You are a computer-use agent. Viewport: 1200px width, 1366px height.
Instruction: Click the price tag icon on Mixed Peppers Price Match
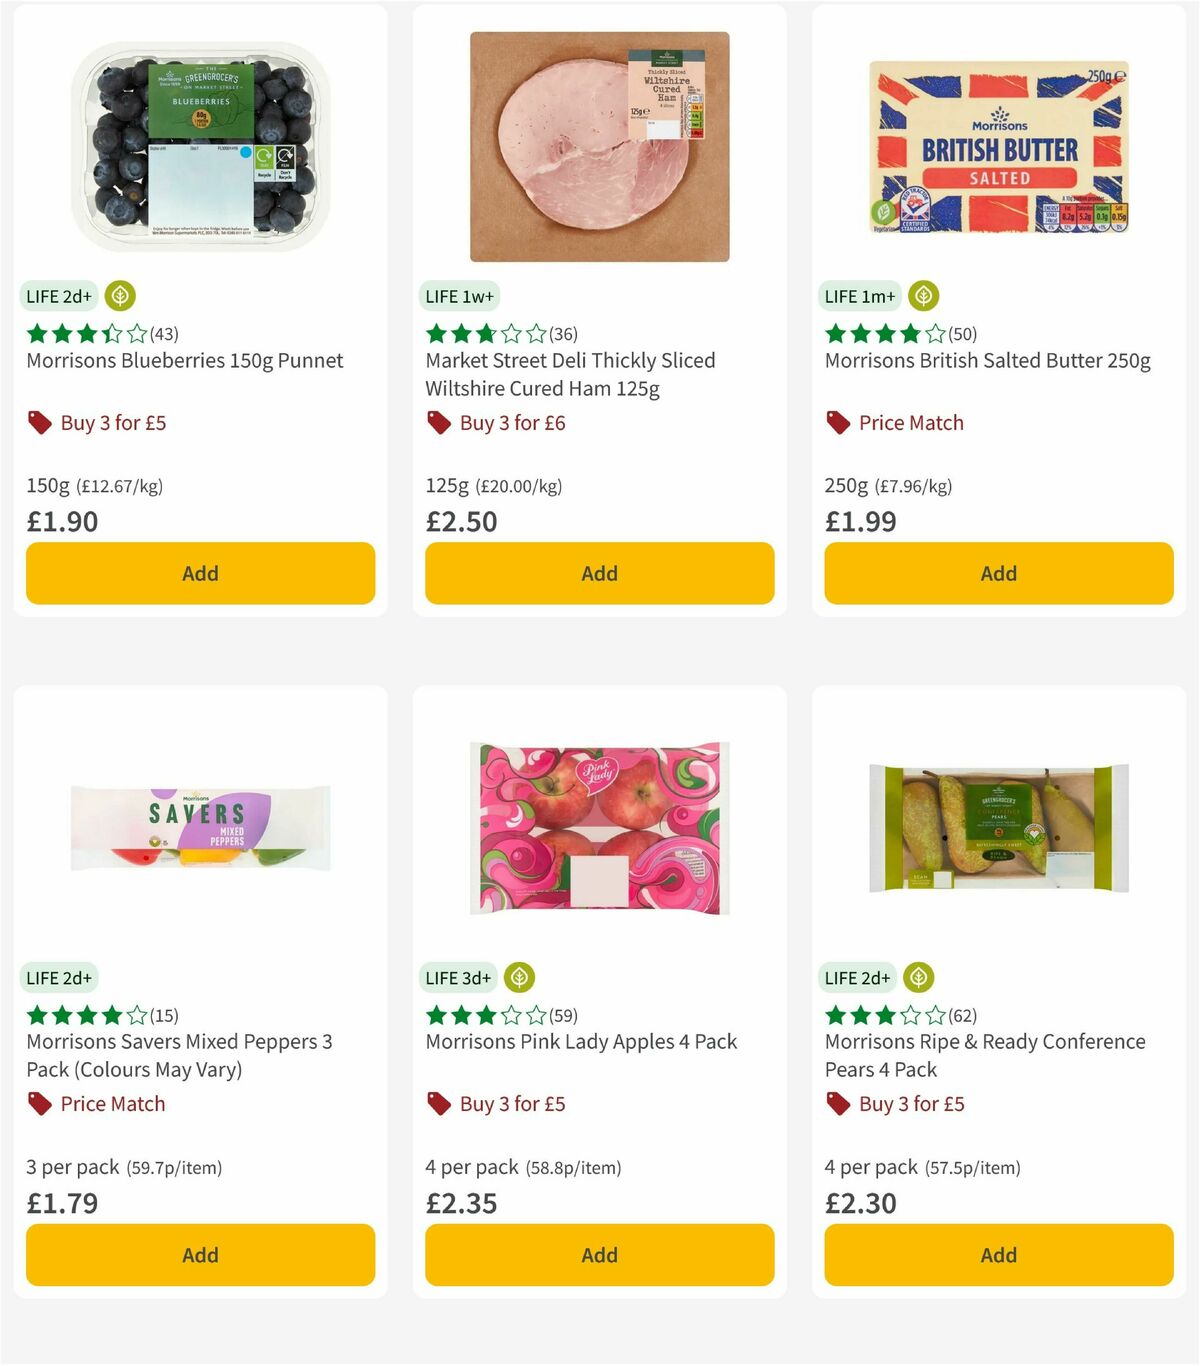click(38, 1104)
